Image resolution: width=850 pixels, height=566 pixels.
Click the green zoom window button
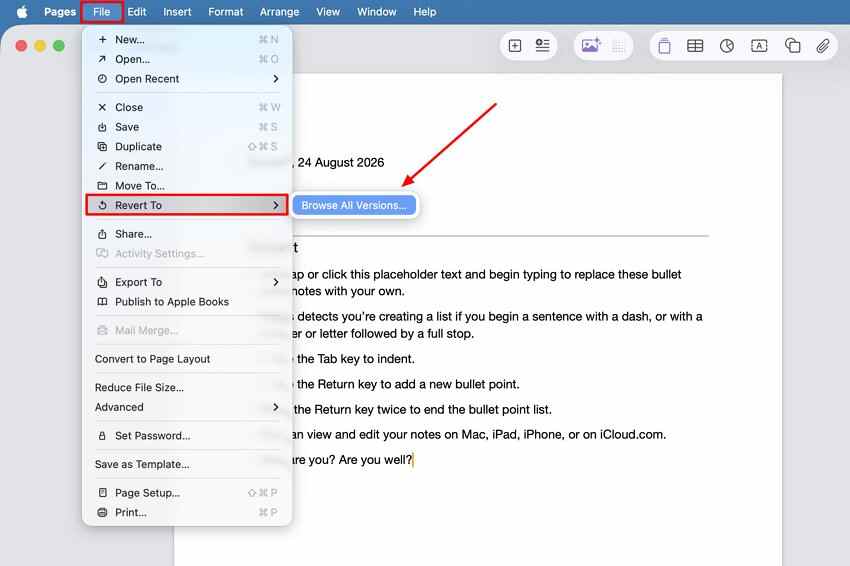click(59, 46)
